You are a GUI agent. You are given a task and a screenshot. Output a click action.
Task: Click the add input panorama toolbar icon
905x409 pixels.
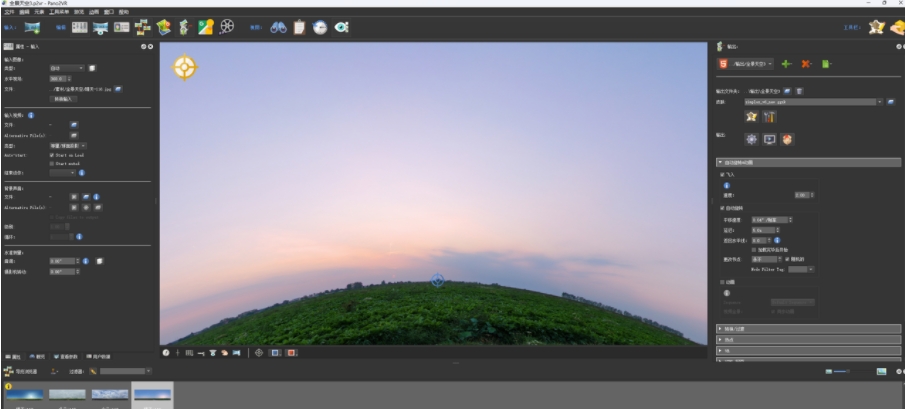point(32,27)
